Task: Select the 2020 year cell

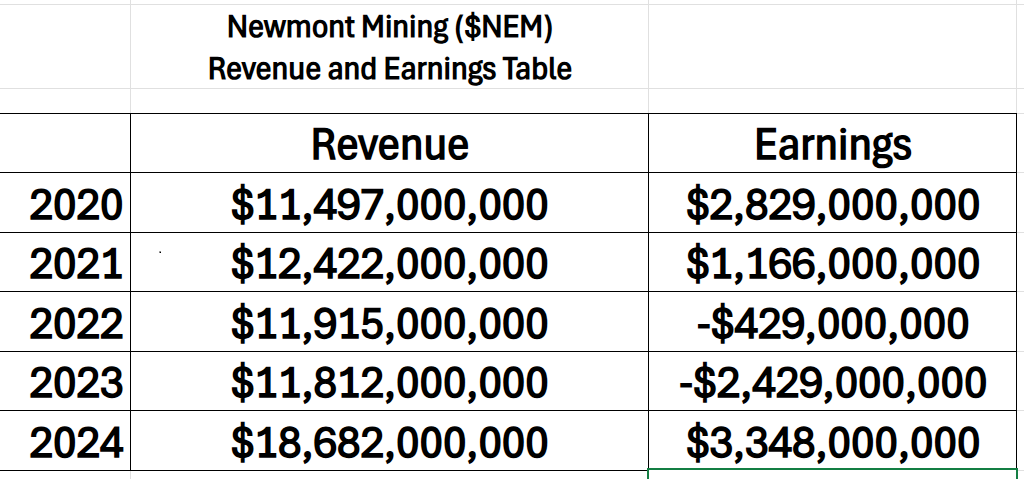Action: click(65, 203)
